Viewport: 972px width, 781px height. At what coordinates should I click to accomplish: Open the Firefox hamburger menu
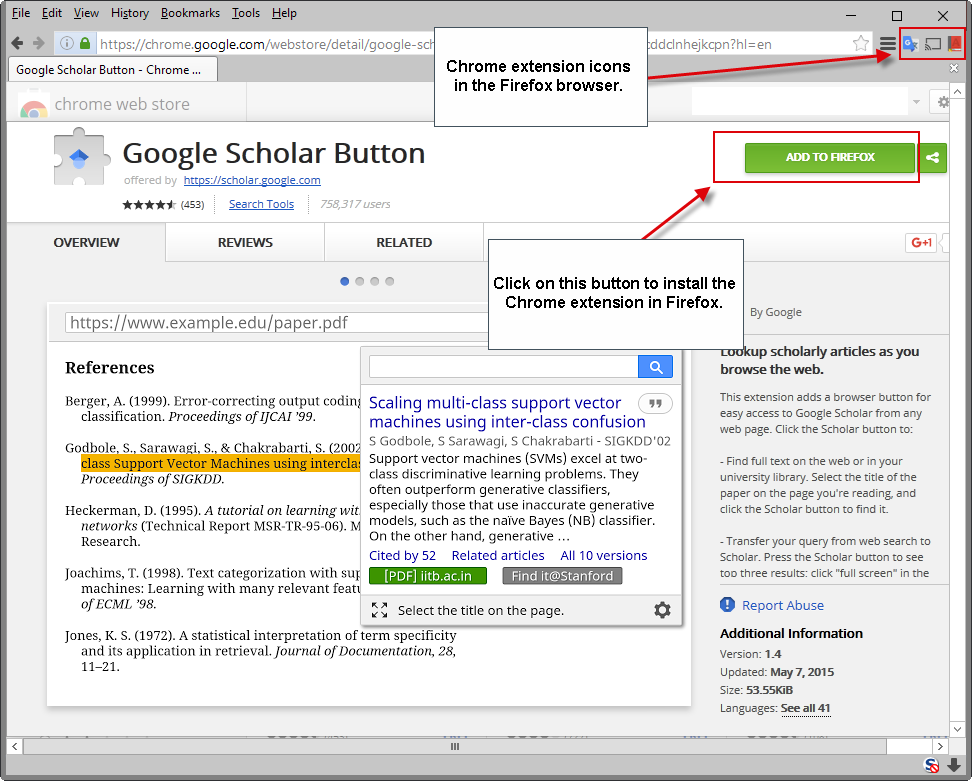(888, 43)
